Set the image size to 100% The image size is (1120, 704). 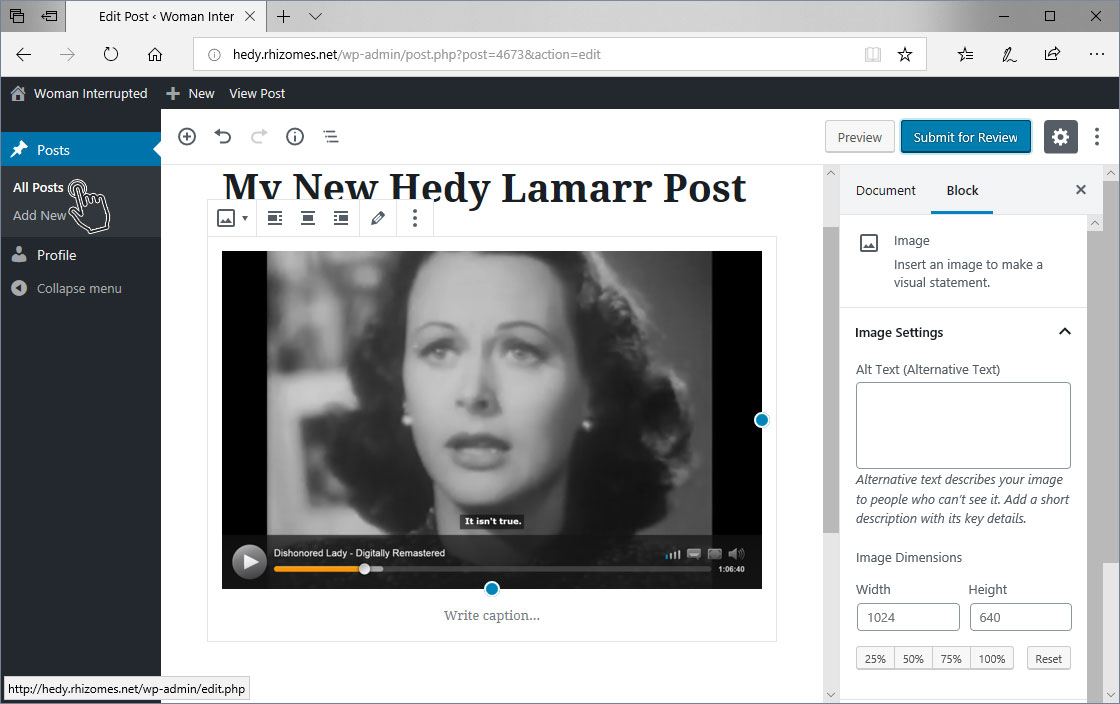coord(991,658)
